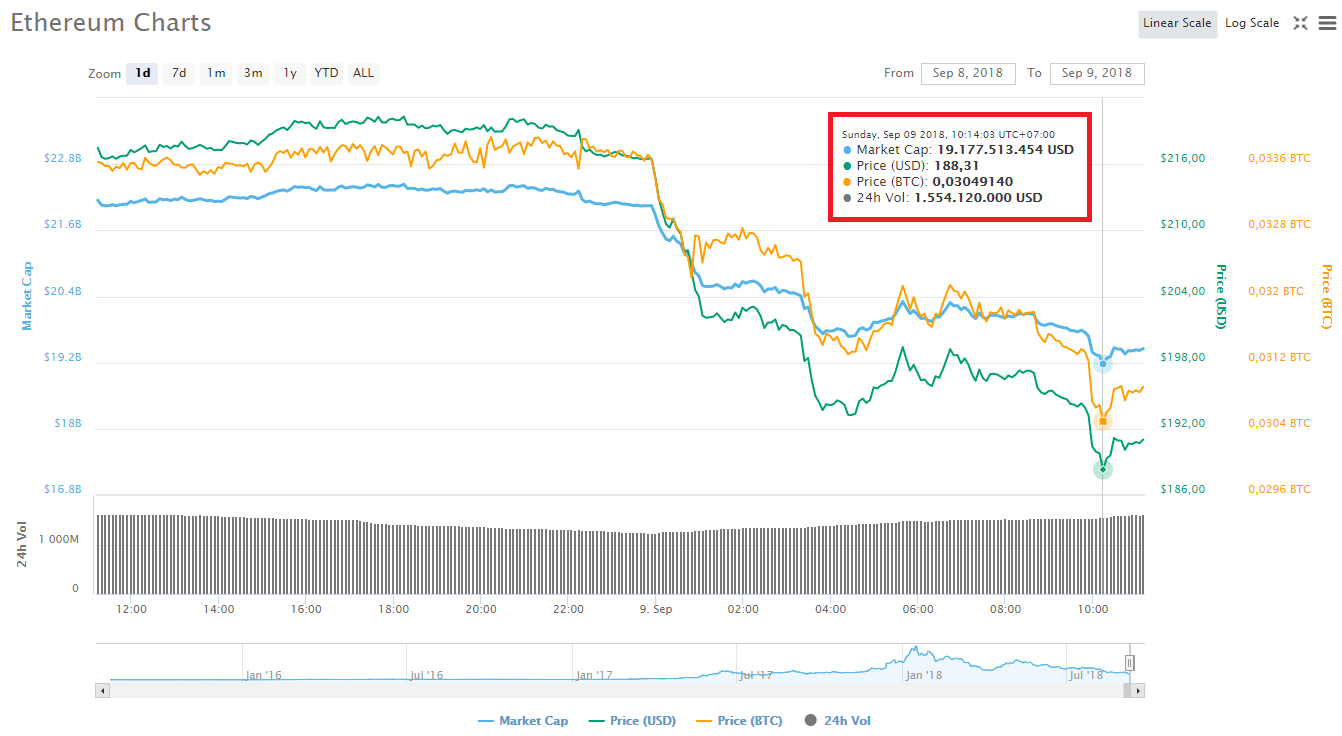Click the Price (USD) green point marker
This screenshot has width=1342, height=736.
click(1103, 469)
